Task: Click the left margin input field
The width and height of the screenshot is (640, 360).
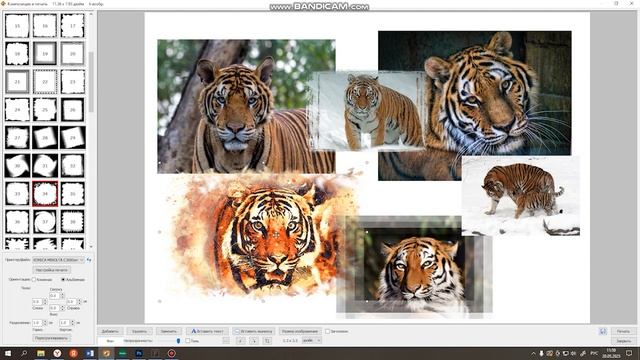Action: (x=37, y=302)
